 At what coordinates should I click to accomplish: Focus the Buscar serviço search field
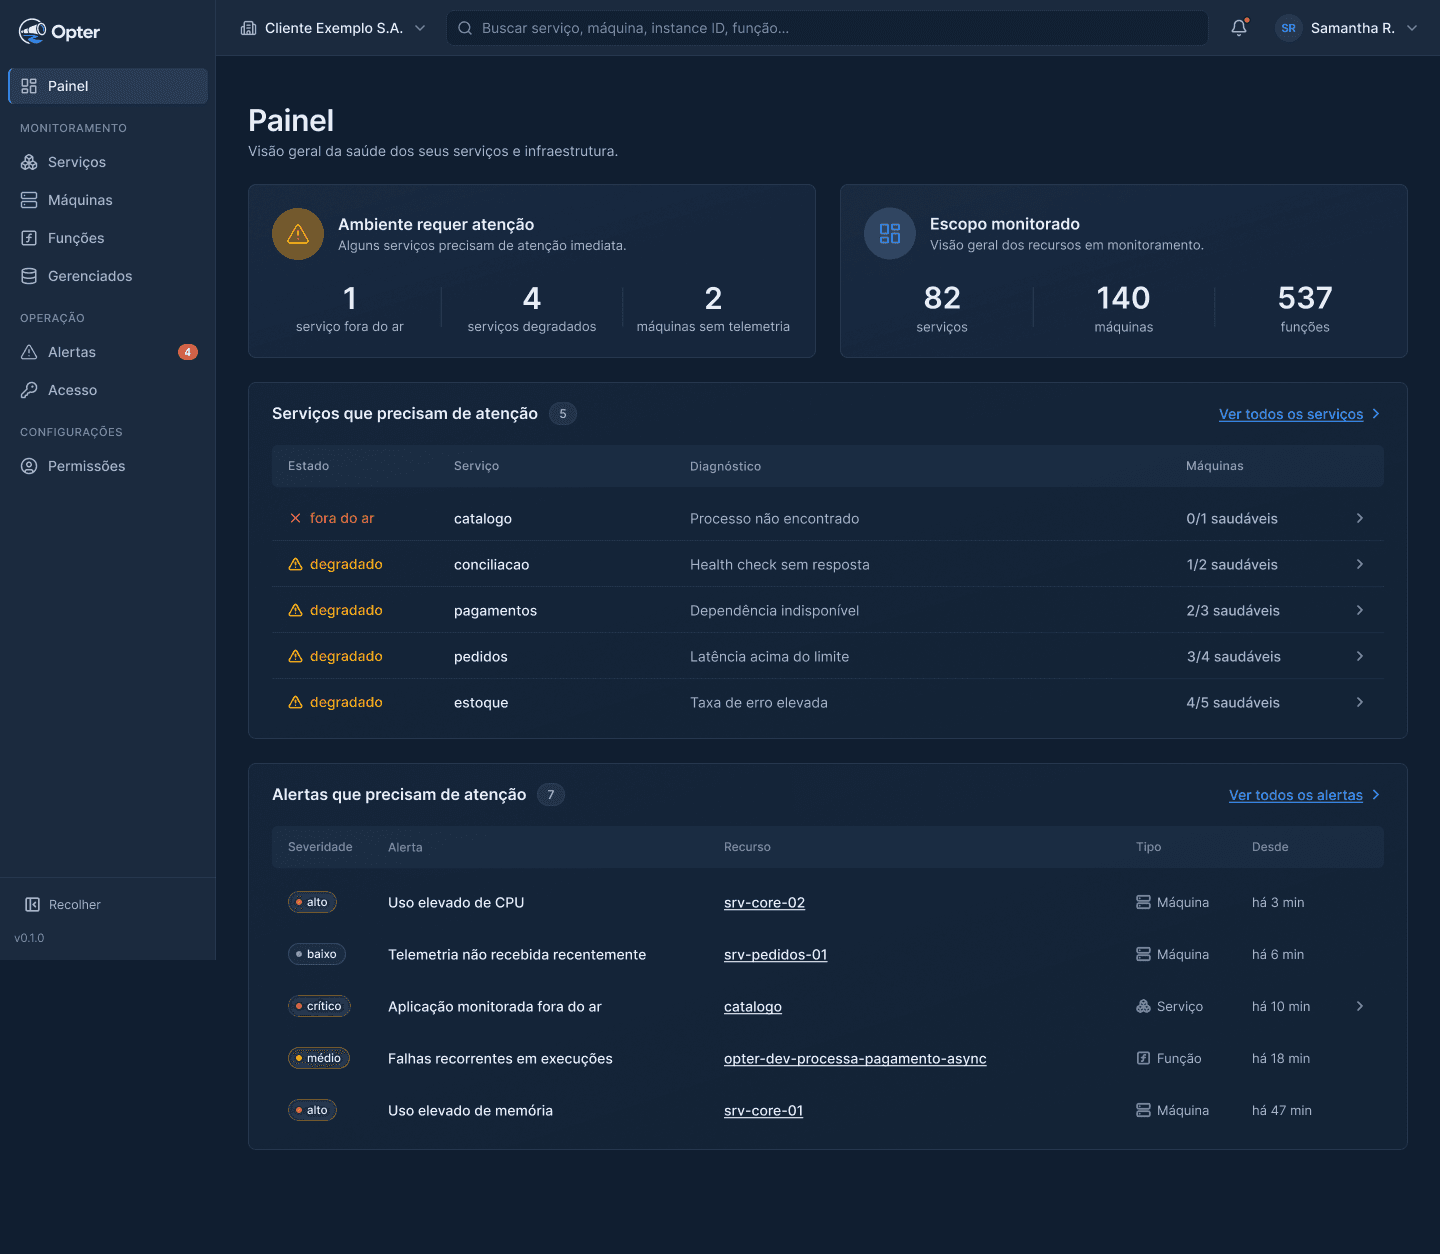click(827, 28)
